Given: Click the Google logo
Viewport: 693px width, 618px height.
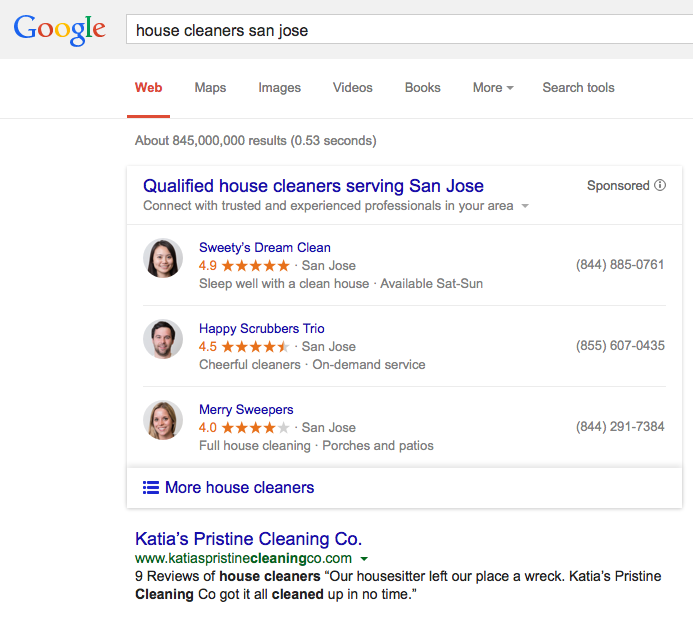Looking at the screenshot, I should tap(59, 29).
